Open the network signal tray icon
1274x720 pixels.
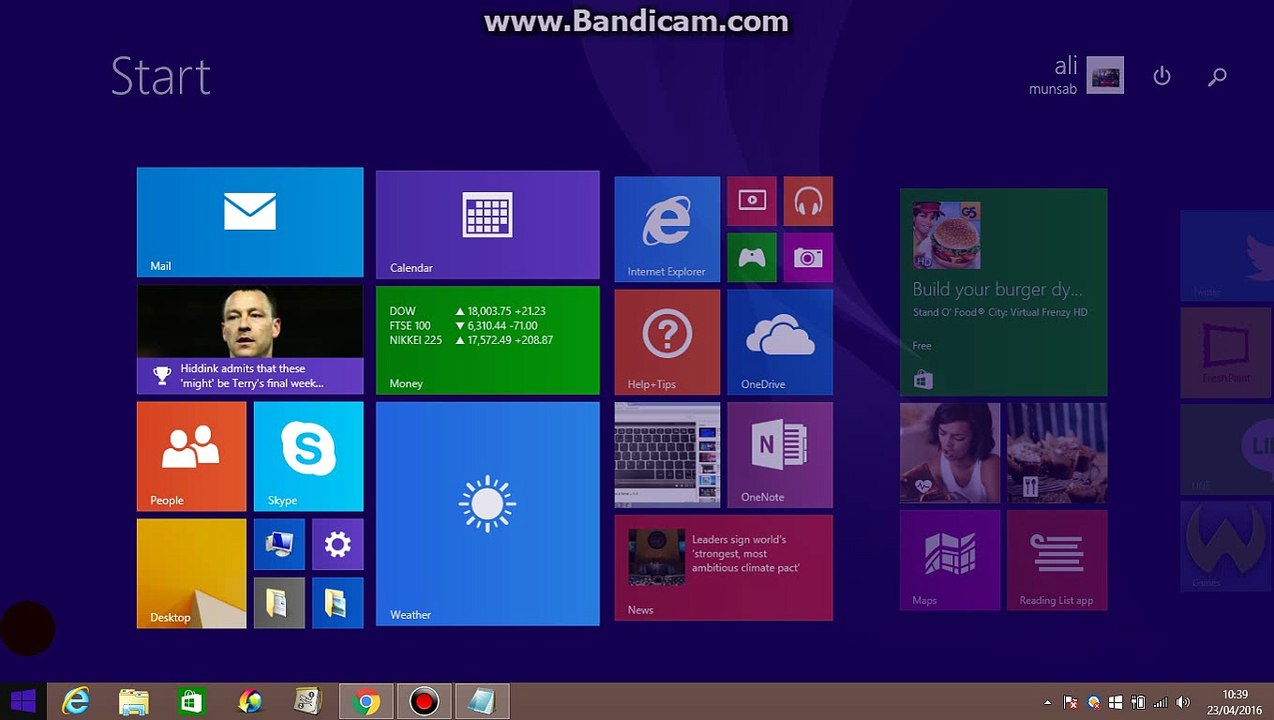tap(1160, 702)
